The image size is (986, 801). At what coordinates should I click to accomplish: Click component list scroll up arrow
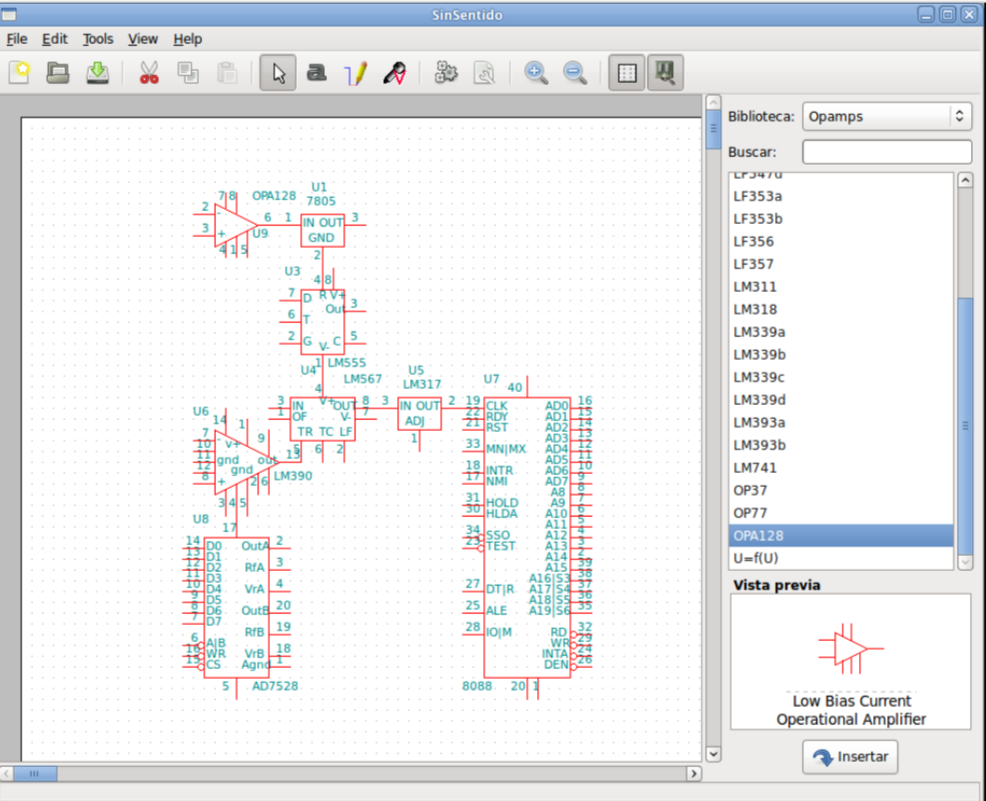965,181
